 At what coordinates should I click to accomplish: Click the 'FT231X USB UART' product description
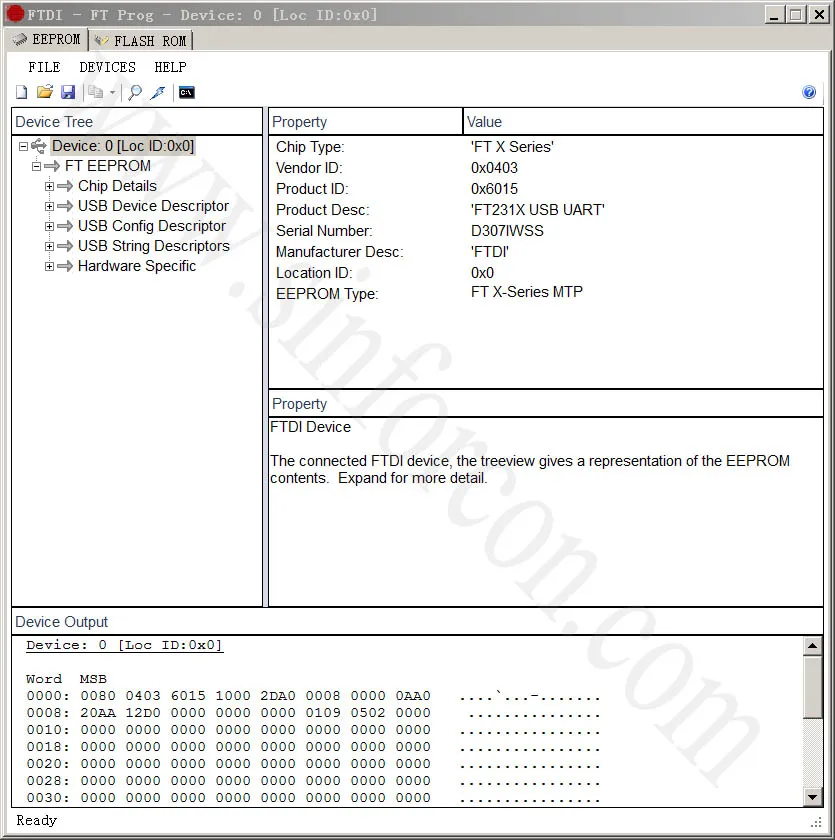538,209
